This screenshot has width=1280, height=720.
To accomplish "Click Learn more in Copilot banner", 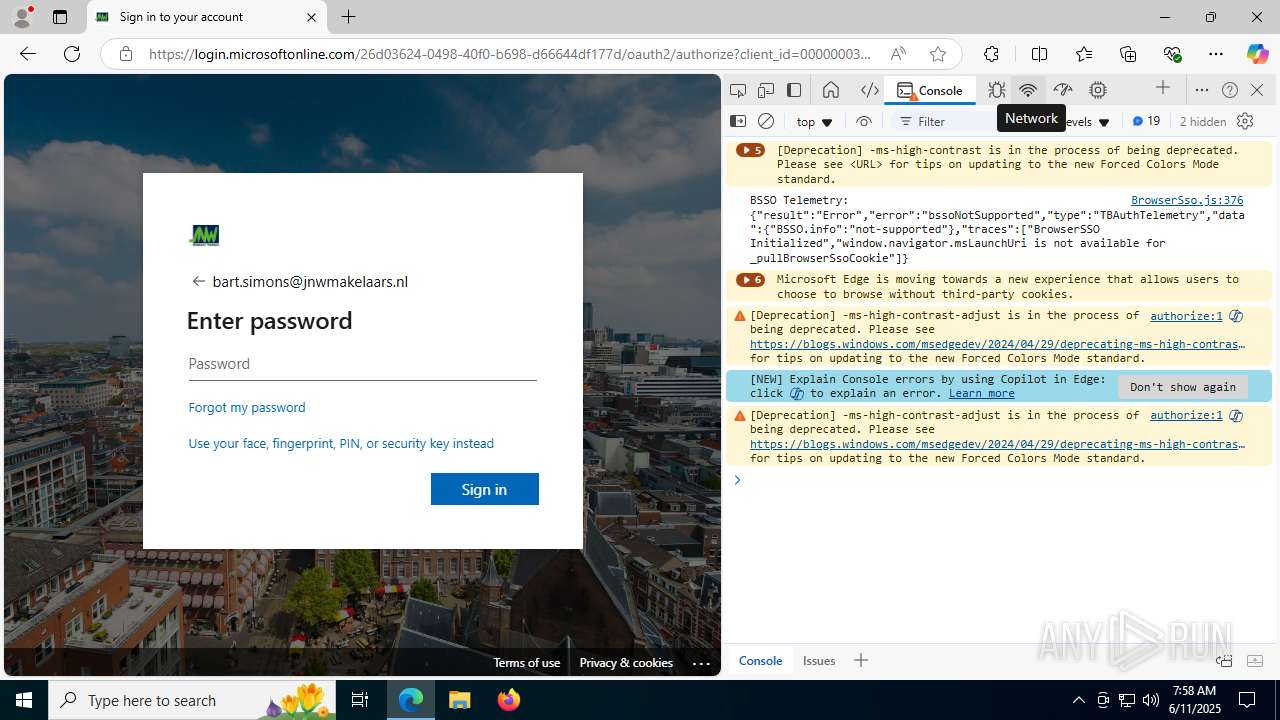I will (x=981, y=393).
